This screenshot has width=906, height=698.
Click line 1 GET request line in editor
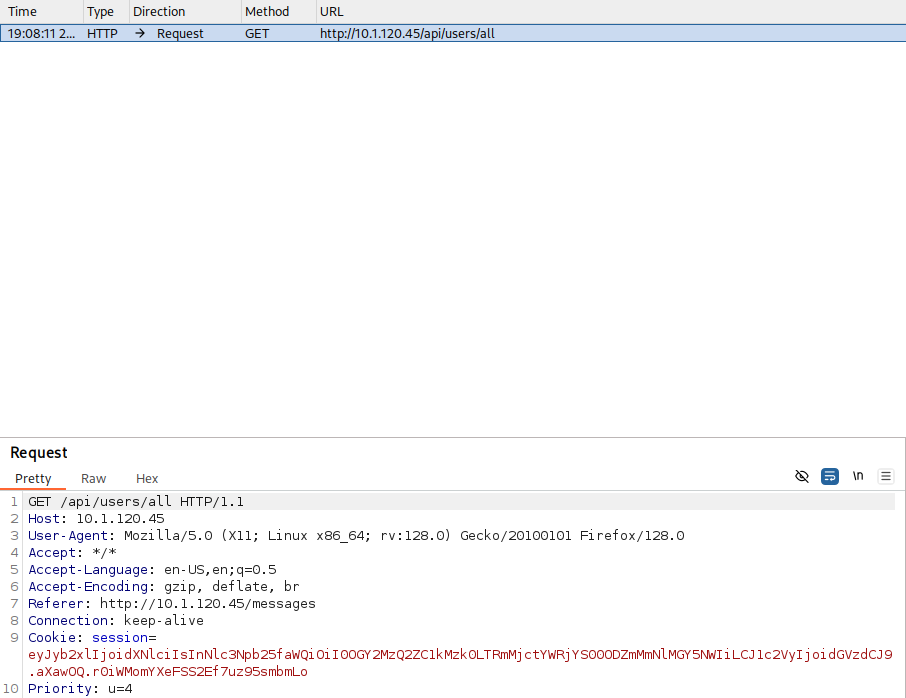(x=136, y=502)
